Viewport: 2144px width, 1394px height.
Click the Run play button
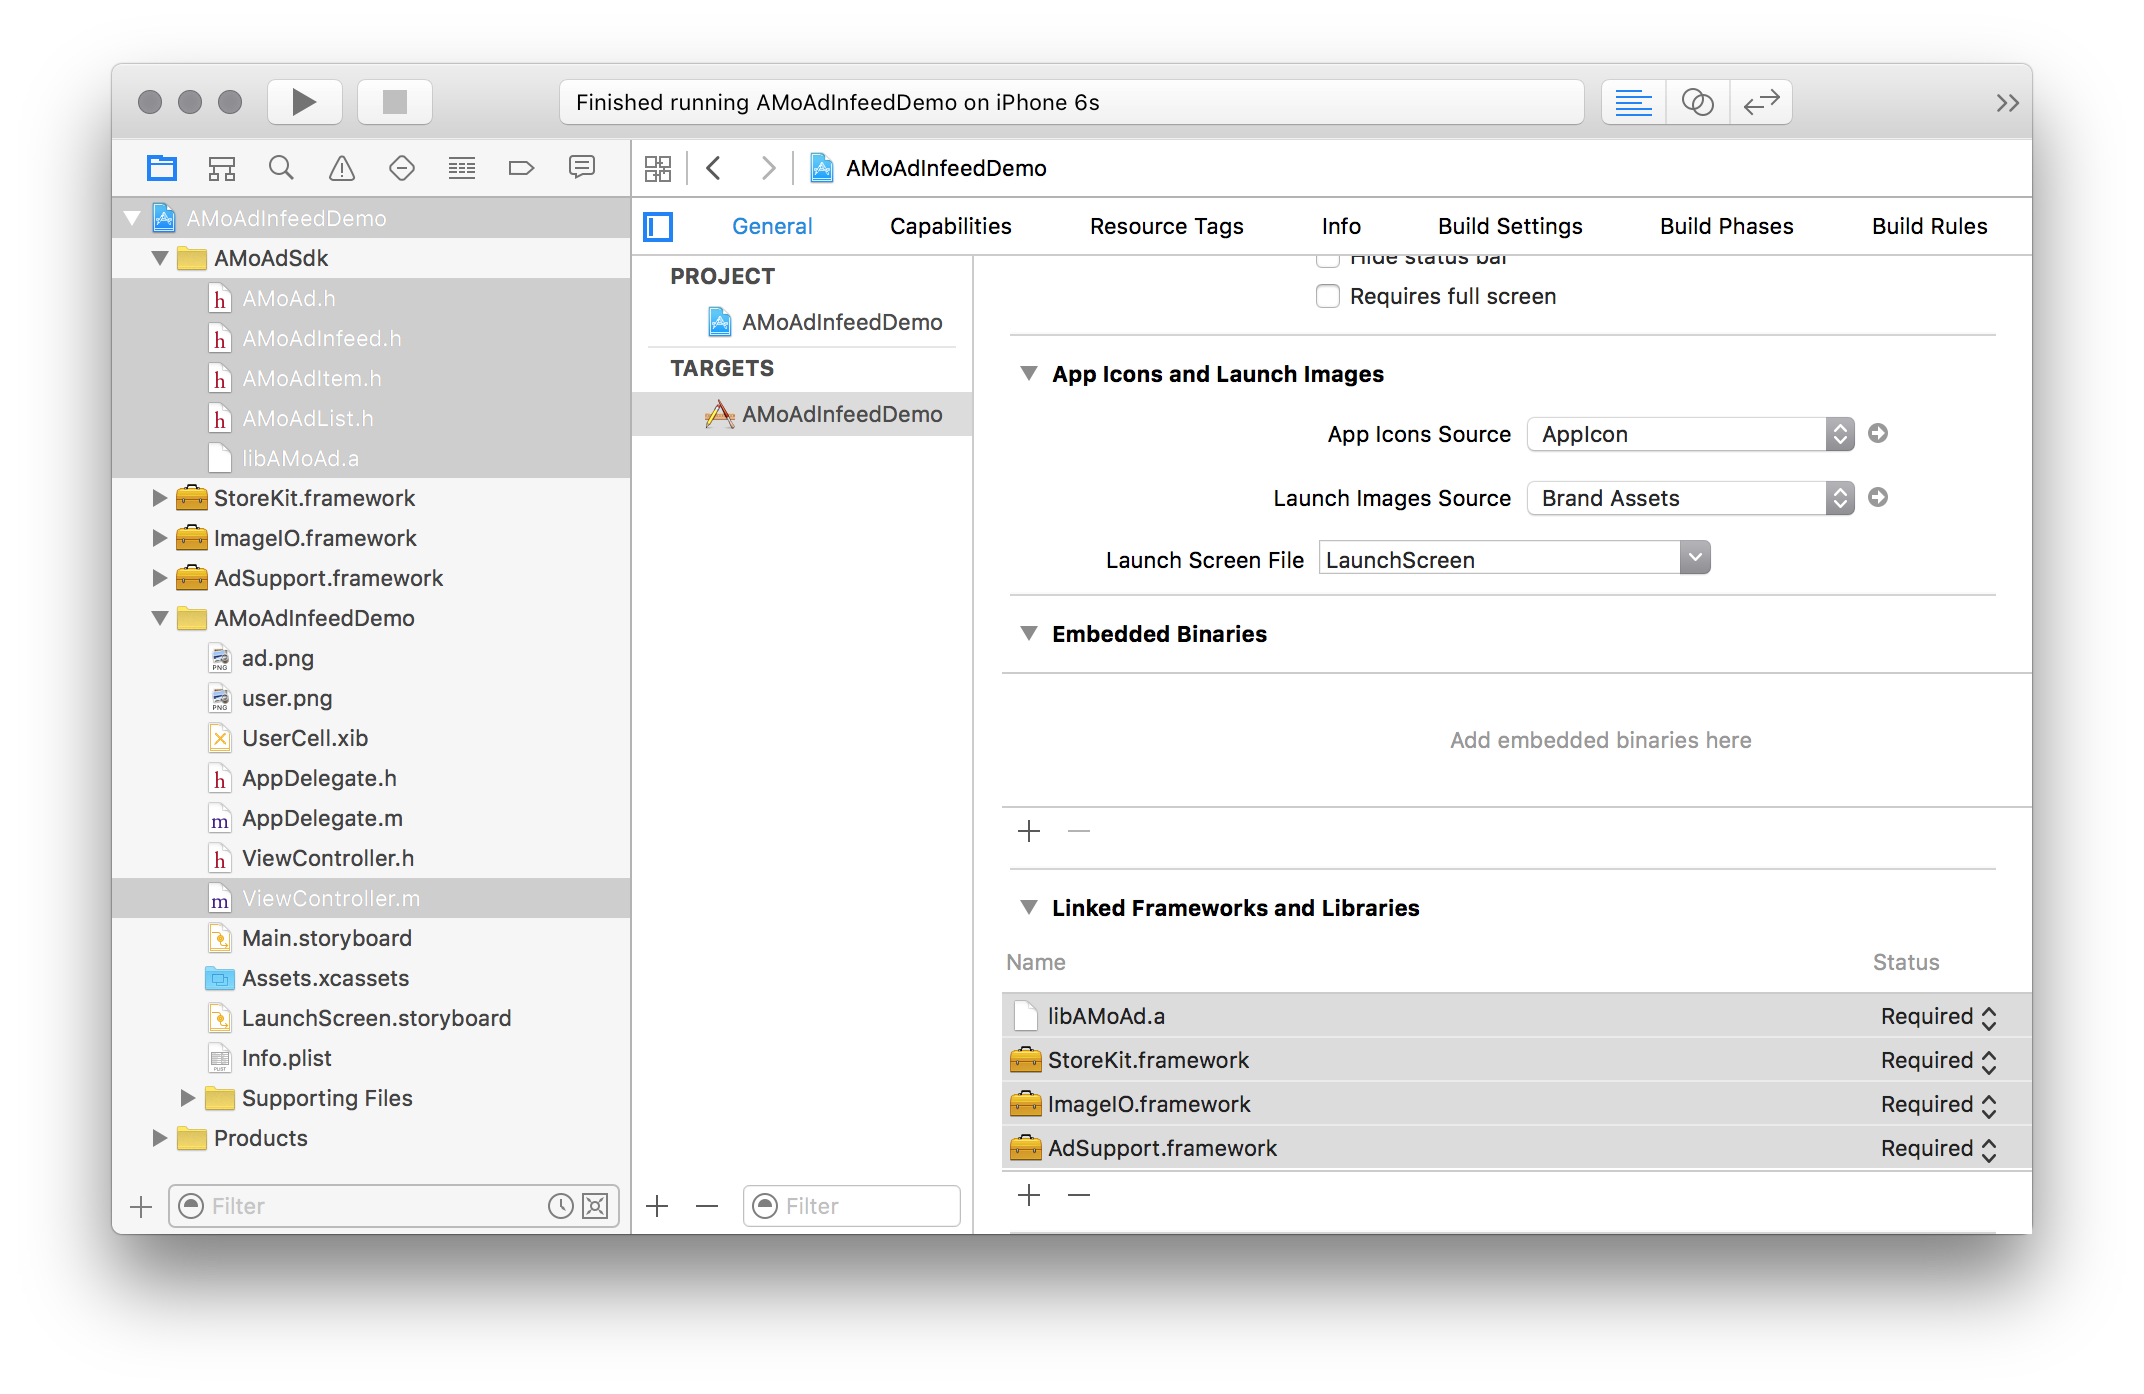(x=304, y=102)
